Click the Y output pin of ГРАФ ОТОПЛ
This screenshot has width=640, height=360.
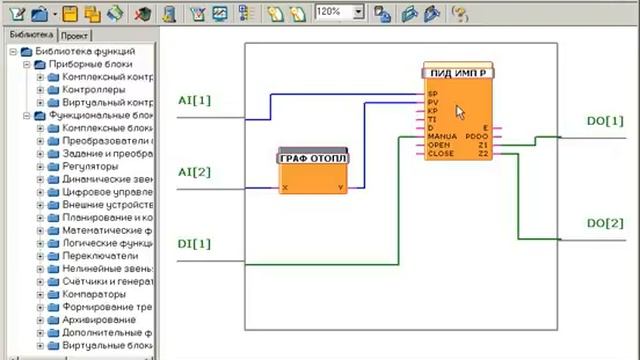pos(340,188)
